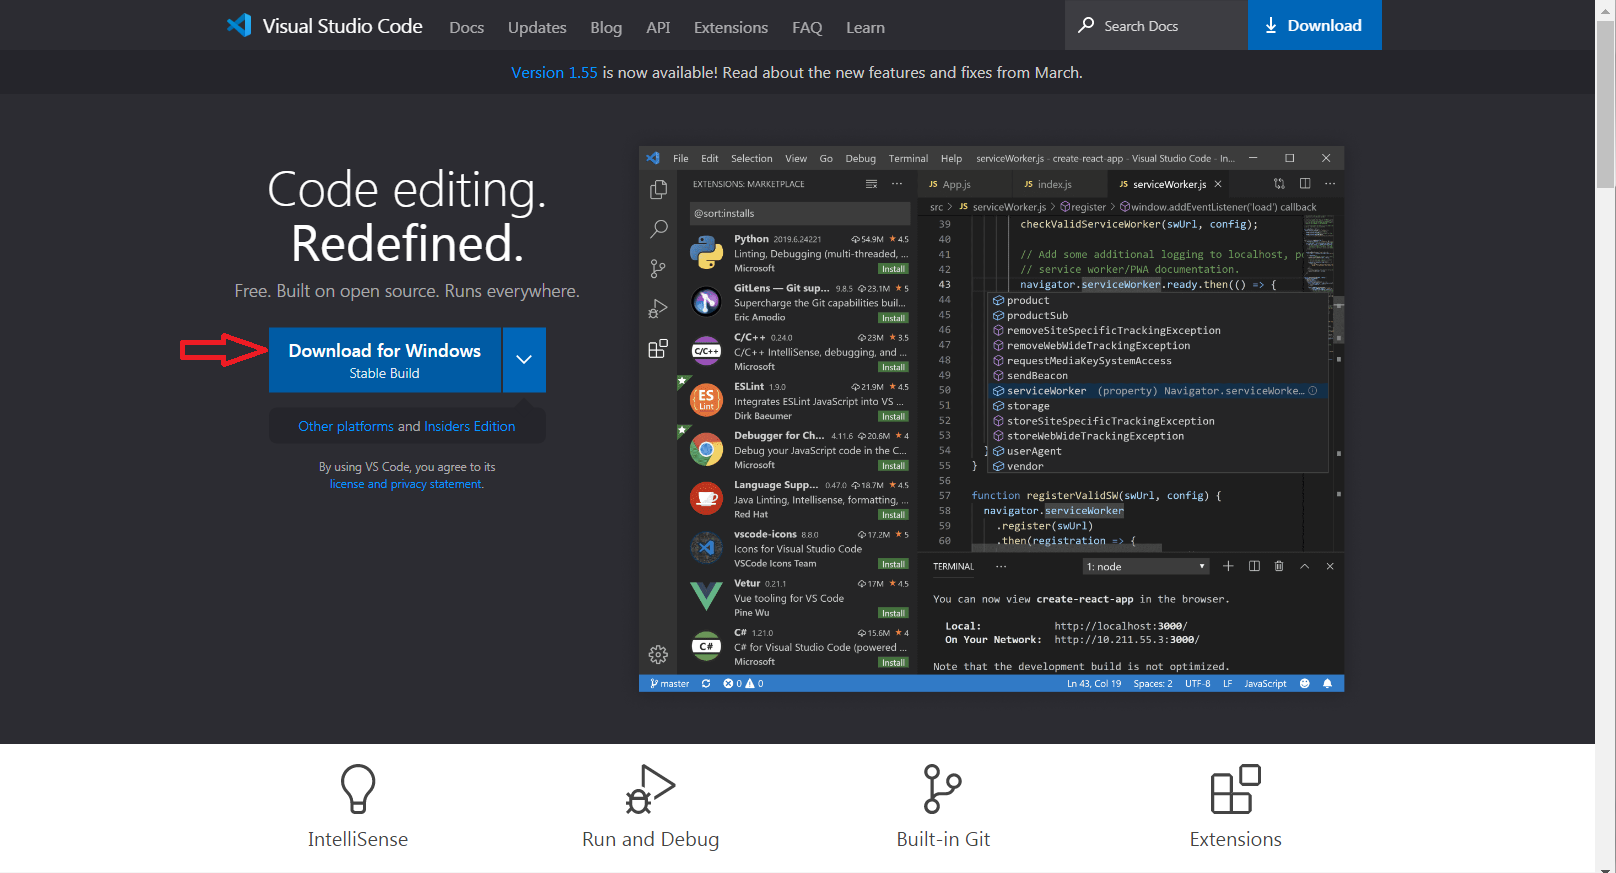Open the Extensions link in the top navigation
The height and width of the screenshot is (873, 1616).
click(x=731, y=27)
